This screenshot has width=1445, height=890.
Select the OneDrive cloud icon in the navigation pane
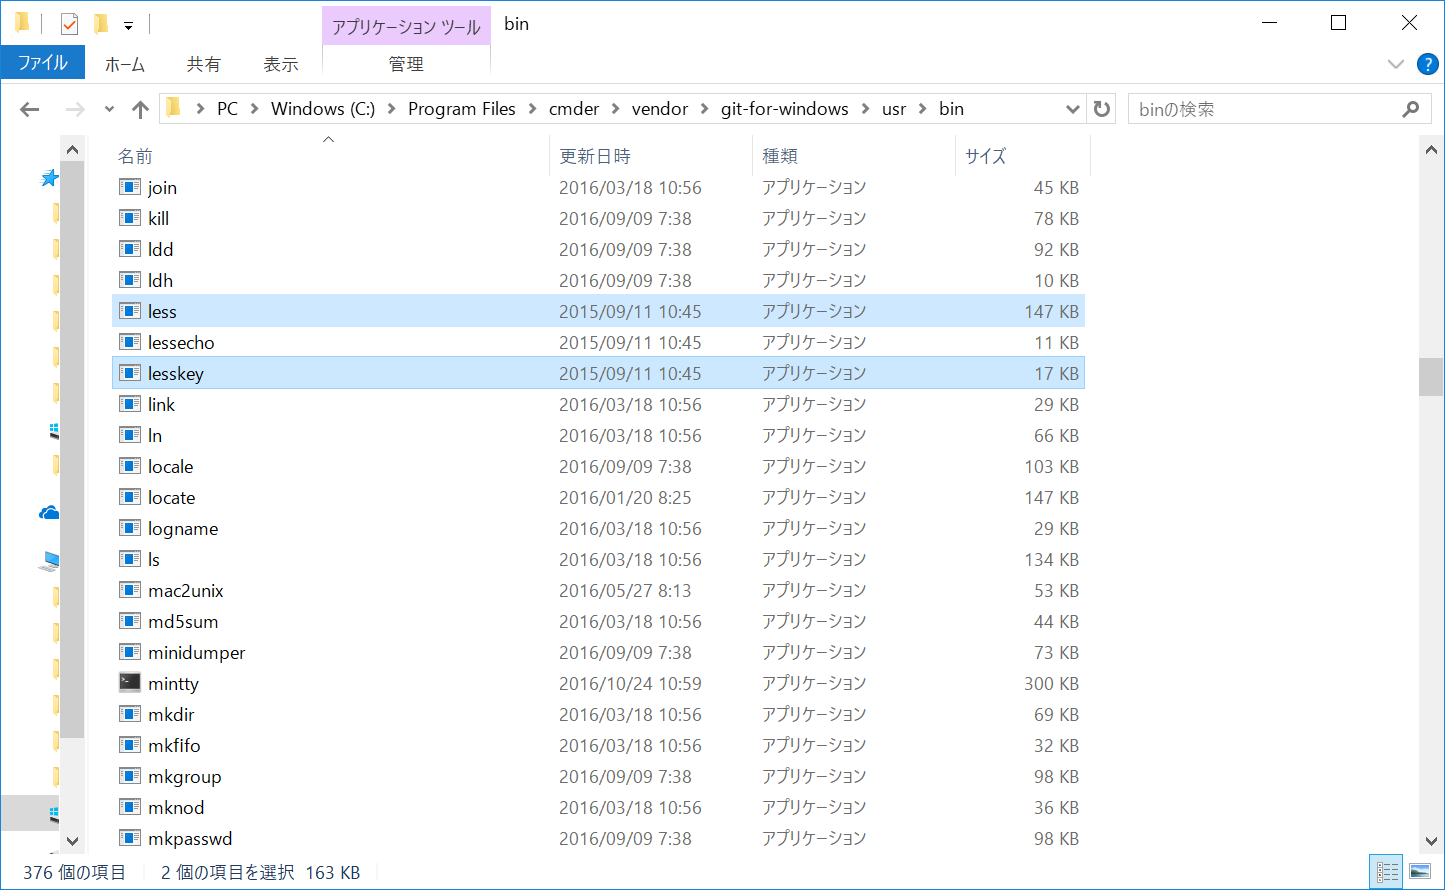pyautogui.click(x=49, y=513)
